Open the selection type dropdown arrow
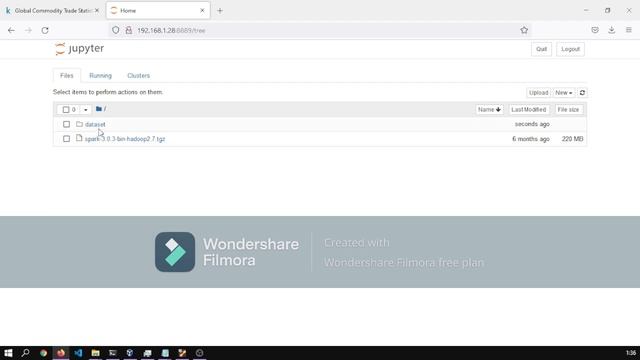This screenshot has width=640, height=360. [85, 109]
